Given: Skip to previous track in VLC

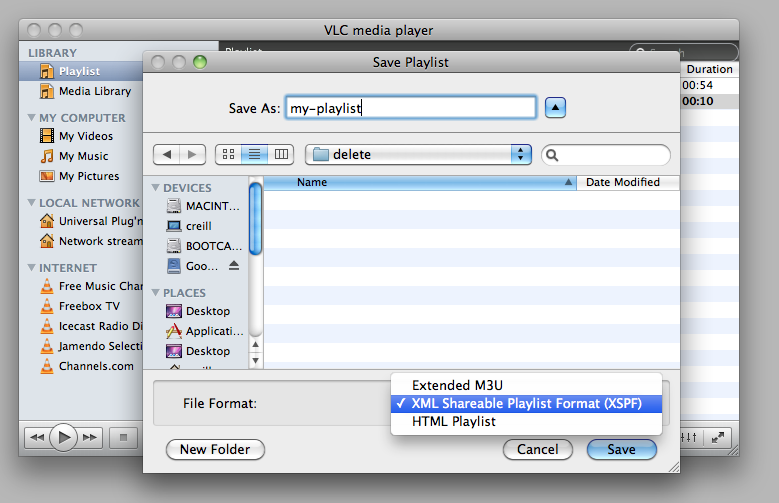Looking at the screenshot, I should [37, 437].
